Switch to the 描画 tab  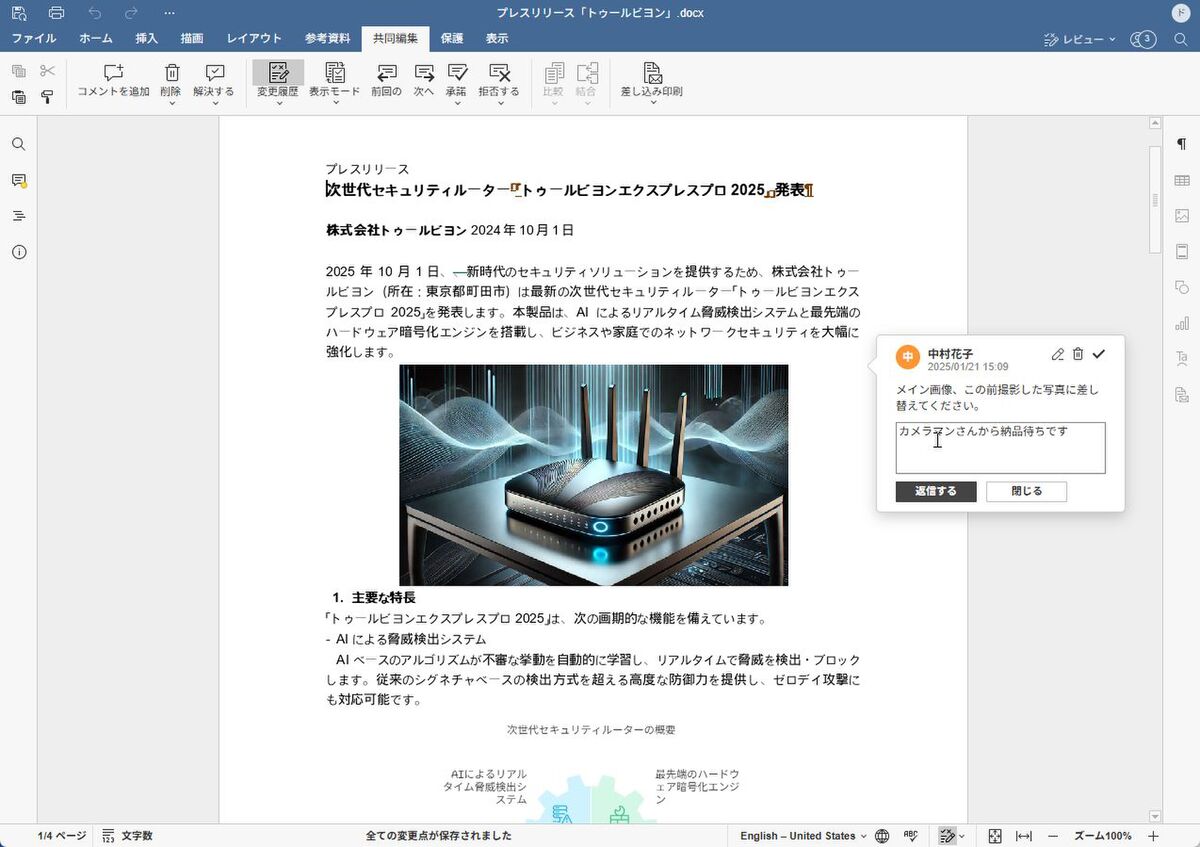coord(192,39)
